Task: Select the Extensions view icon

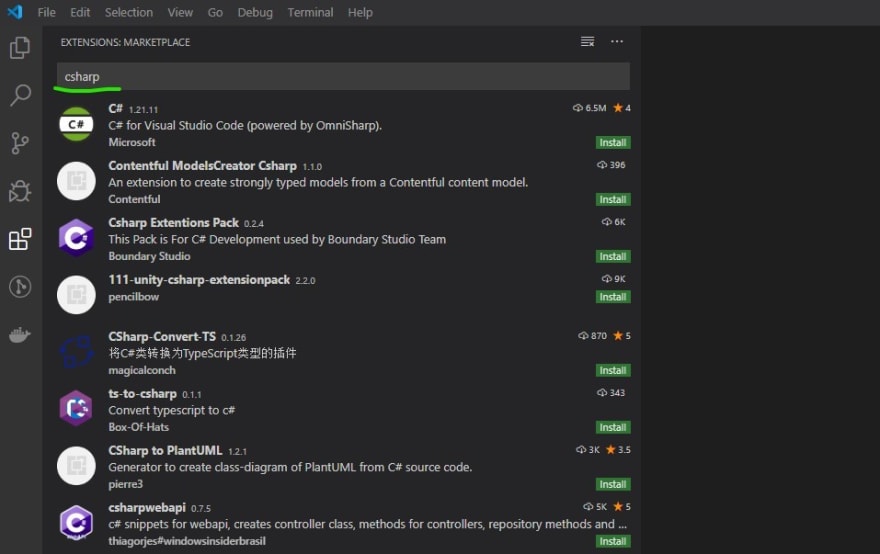Action: [20, 239]
